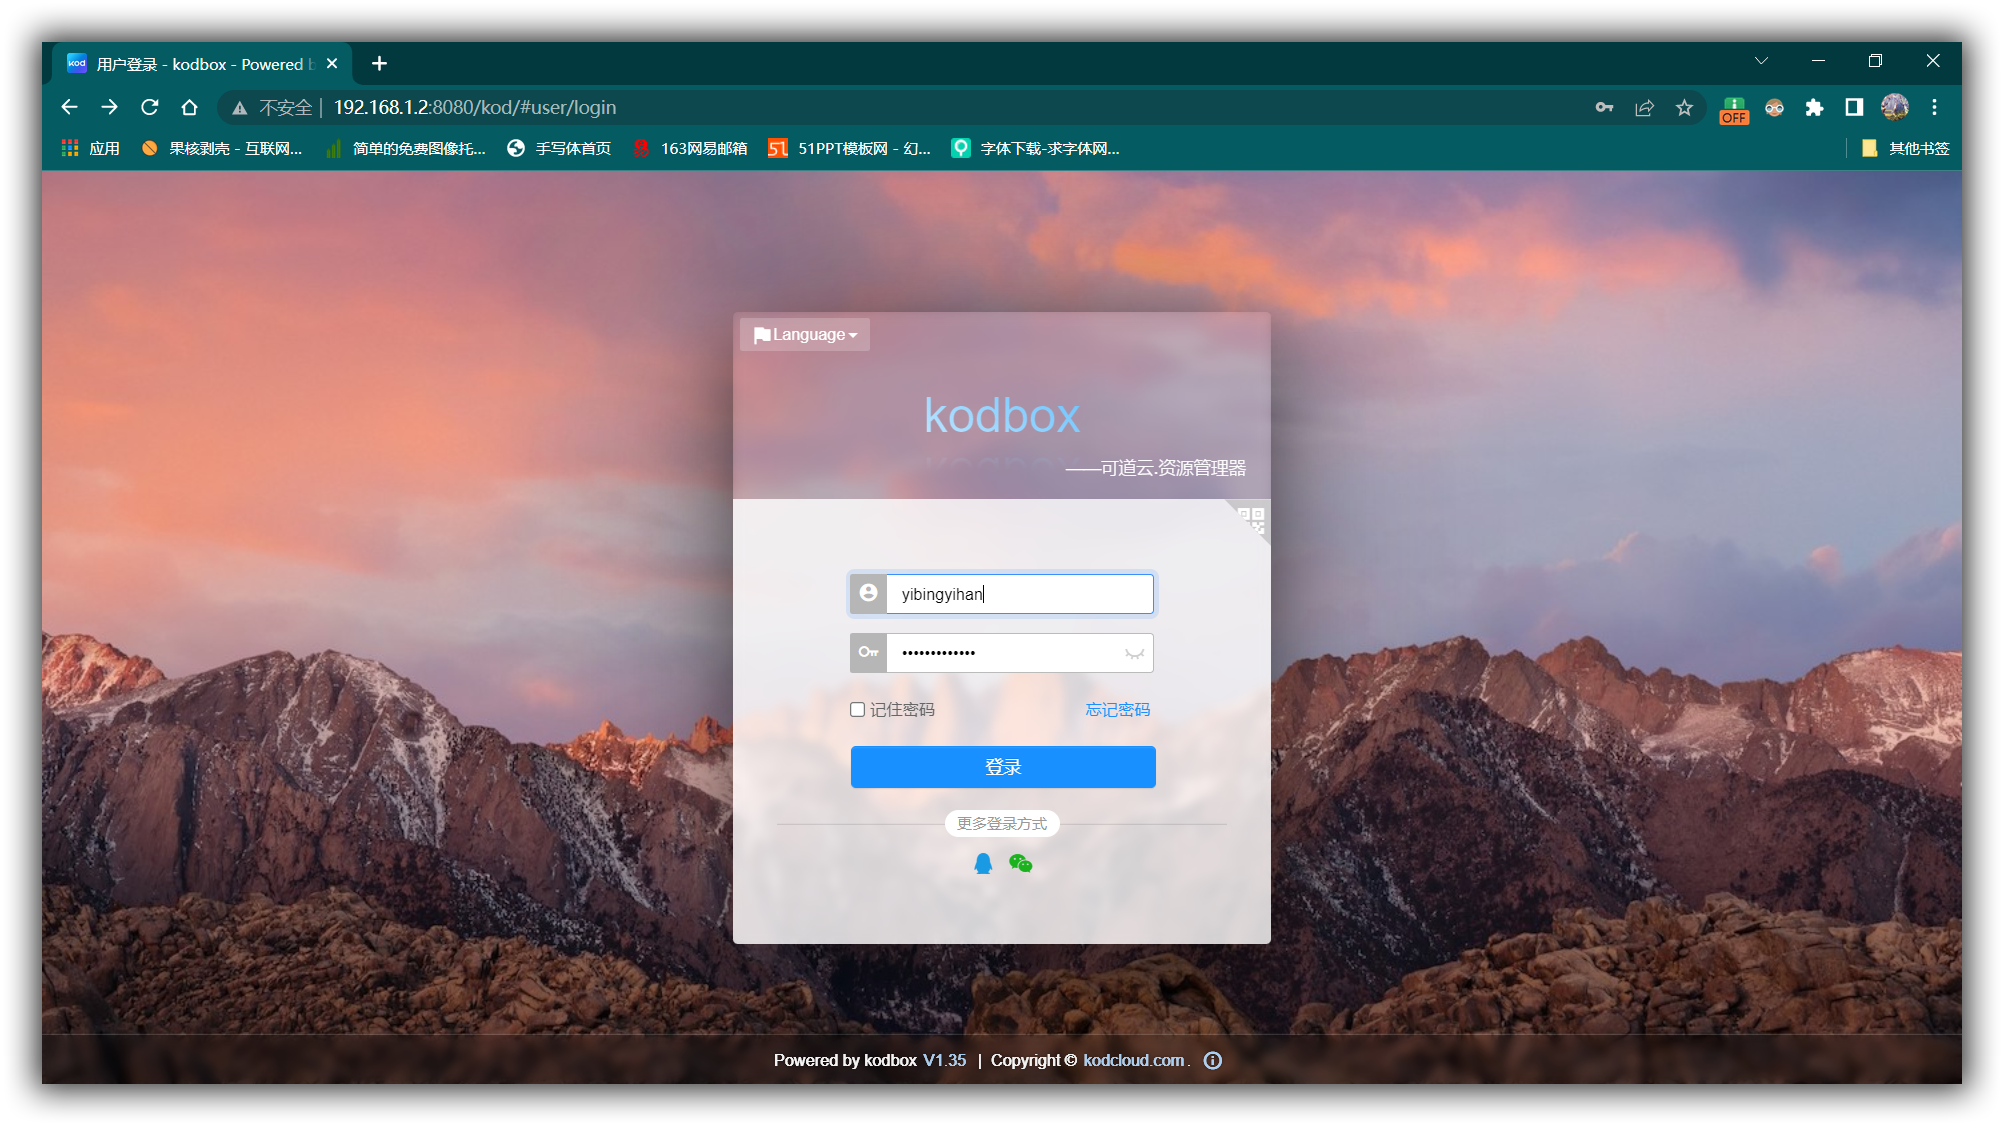Screen dimensions: 2004x1126
Task: Focus the username input field
Action: pos(1019,594)
